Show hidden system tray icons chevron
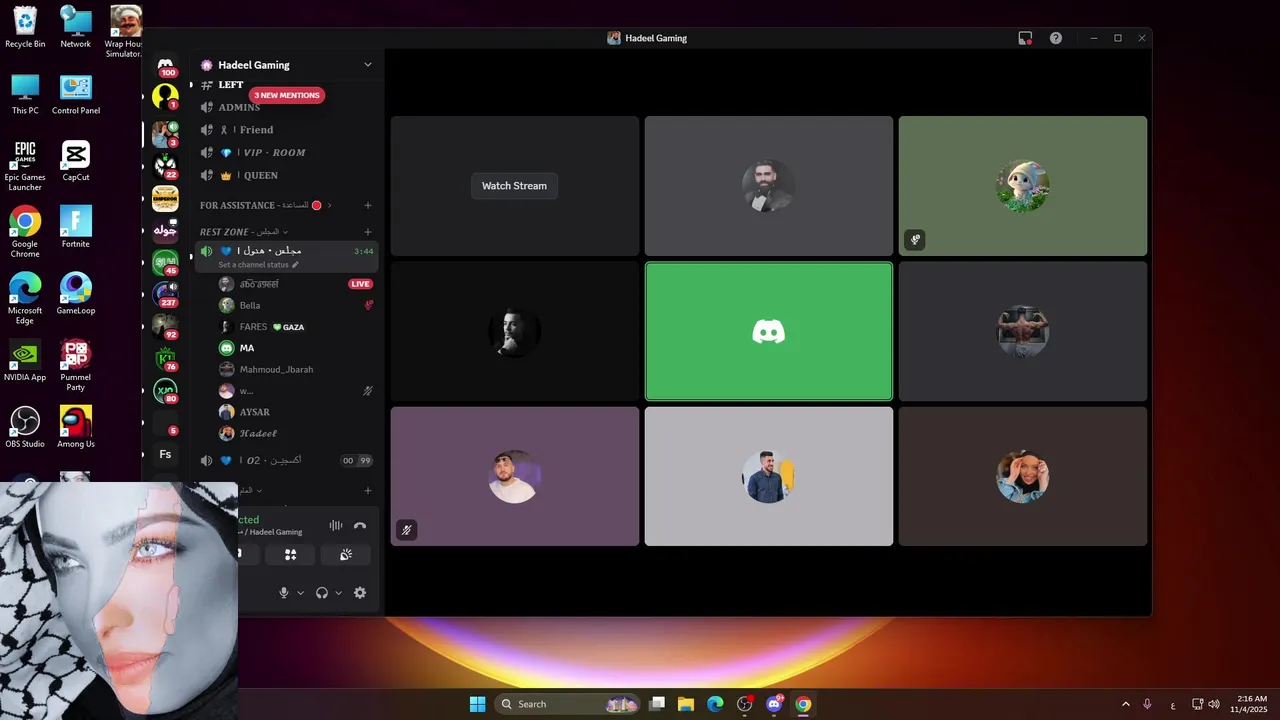This screenshot has height=720, width=1280. (x=1126, y=704)
